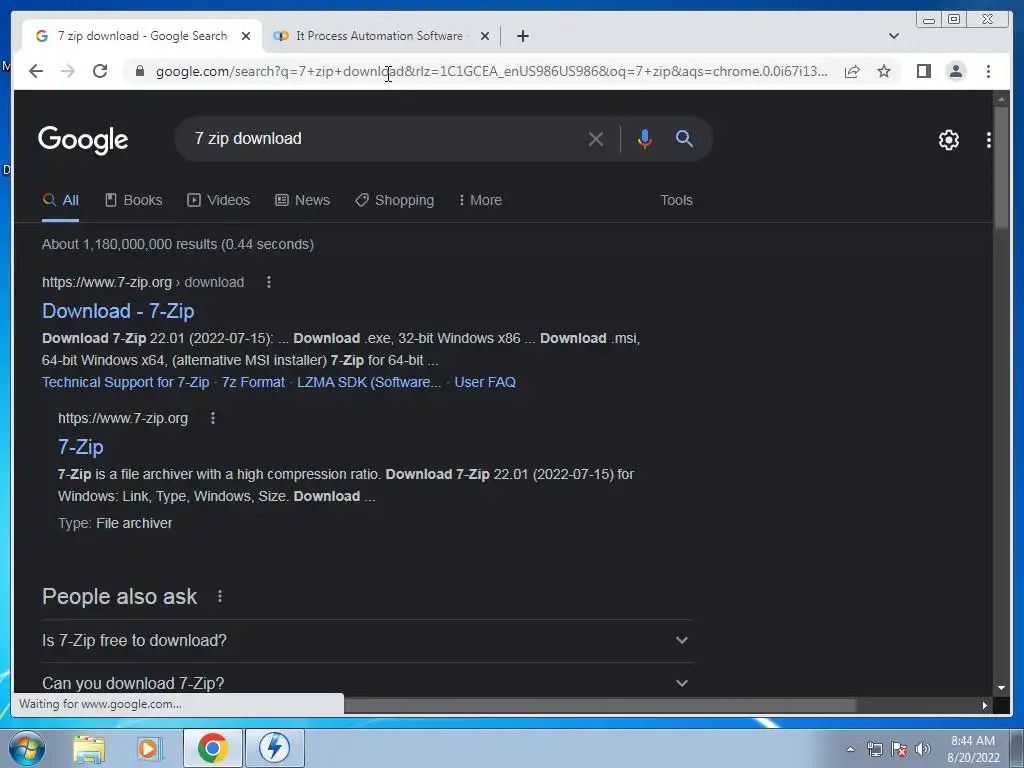This screenshot has width=1024, height=768.
Task: Click the scroll up arrow
Action: [x=1001, y=99]
